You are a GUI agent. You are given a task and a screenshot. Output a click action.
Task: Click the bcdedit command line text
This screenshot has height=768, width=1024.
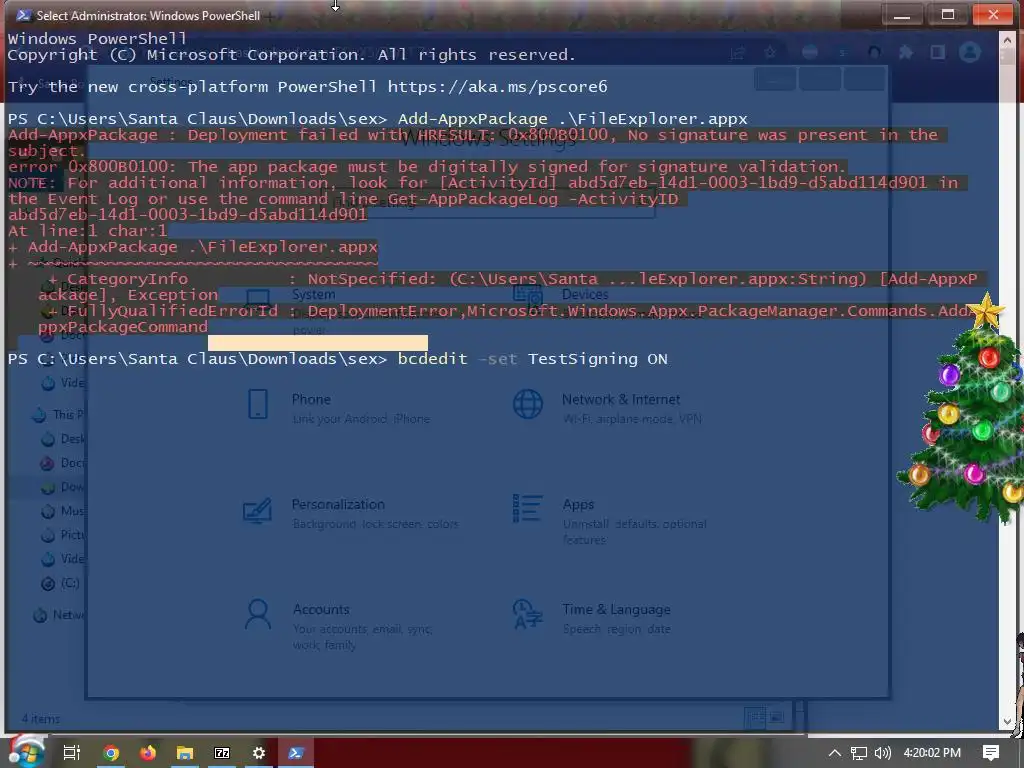[532, 359]
